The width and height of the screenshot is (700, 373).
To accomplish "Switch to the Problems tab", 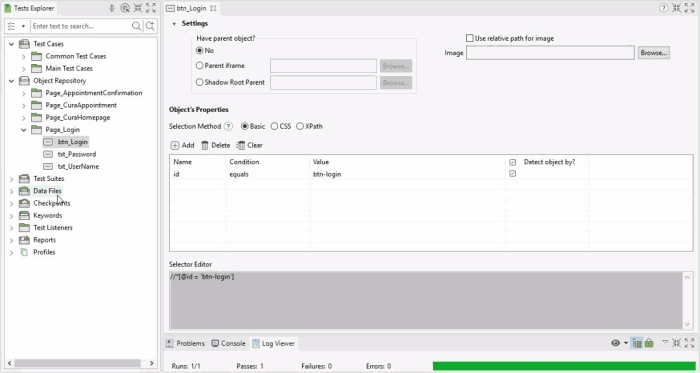I will point(185,343).
